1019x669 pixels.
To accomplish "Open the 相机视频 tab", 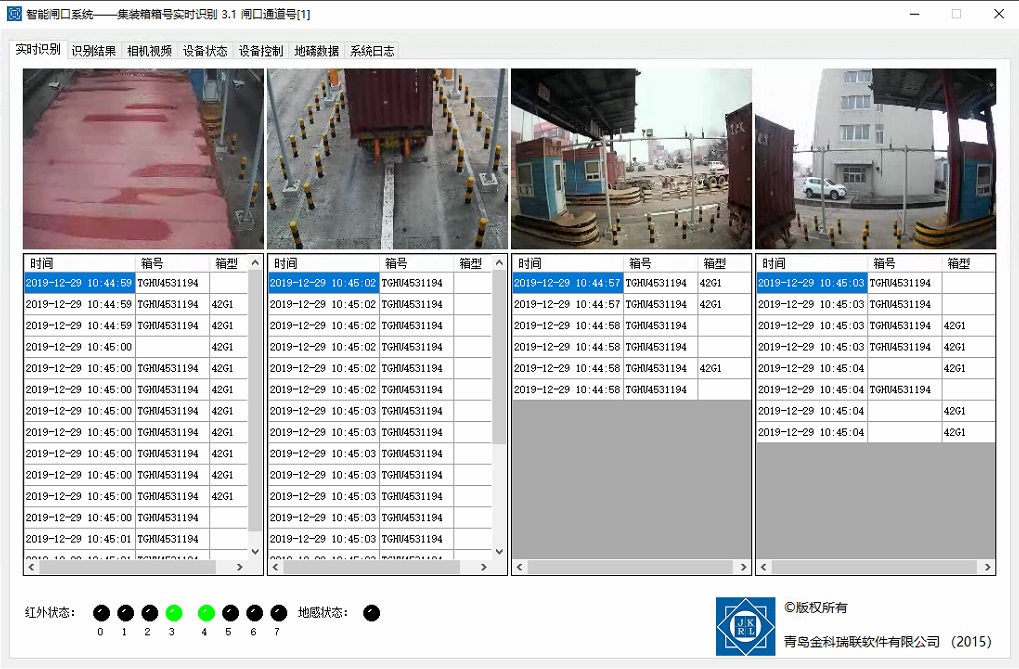I will tap(149, 51).
